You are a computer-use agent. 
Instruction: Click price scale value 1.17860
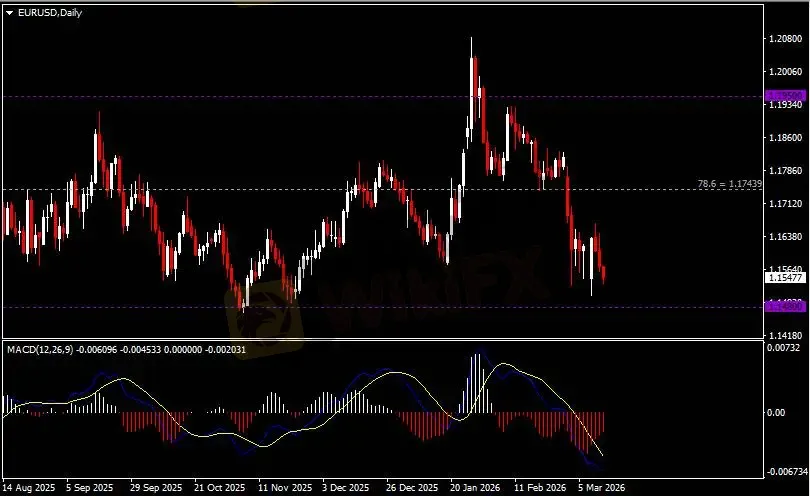785,171
